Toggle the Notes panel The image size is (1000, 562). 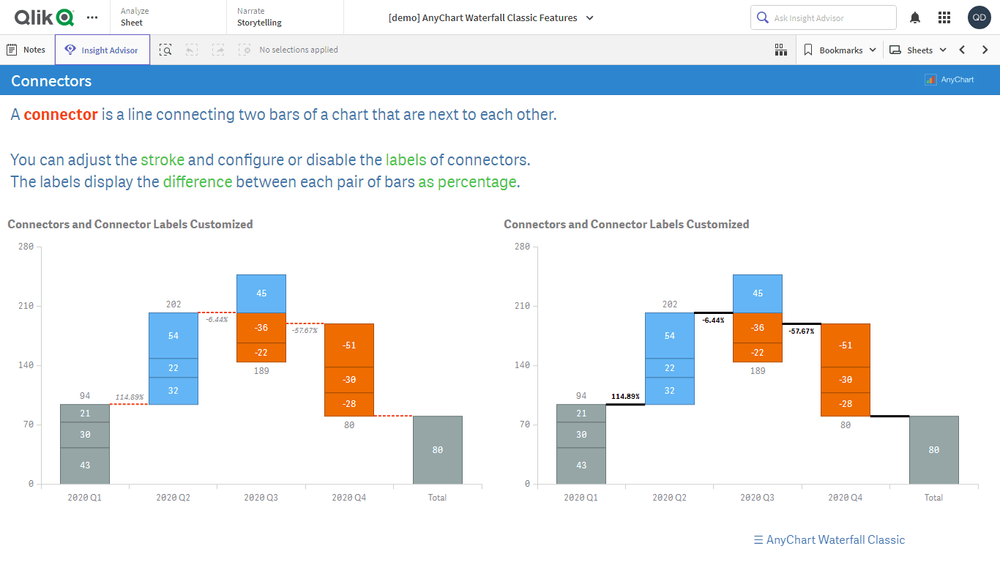[26, 50]
